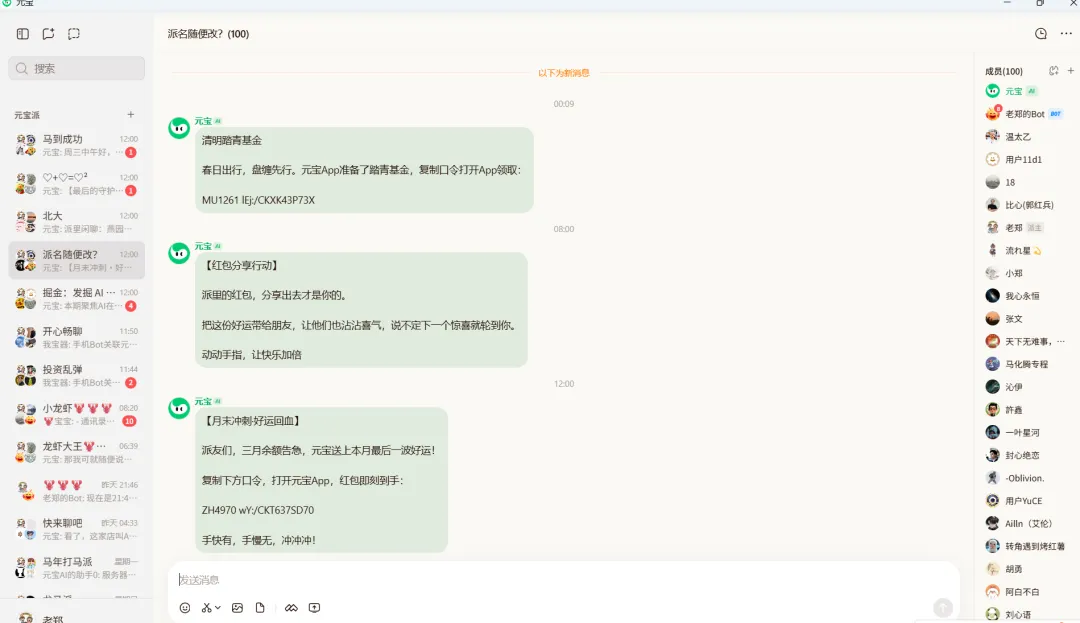The image size is (1080, 623).
Task: Click the 【月末冲刺好运回血】 message heading
Action: click(x=252, y=421)
